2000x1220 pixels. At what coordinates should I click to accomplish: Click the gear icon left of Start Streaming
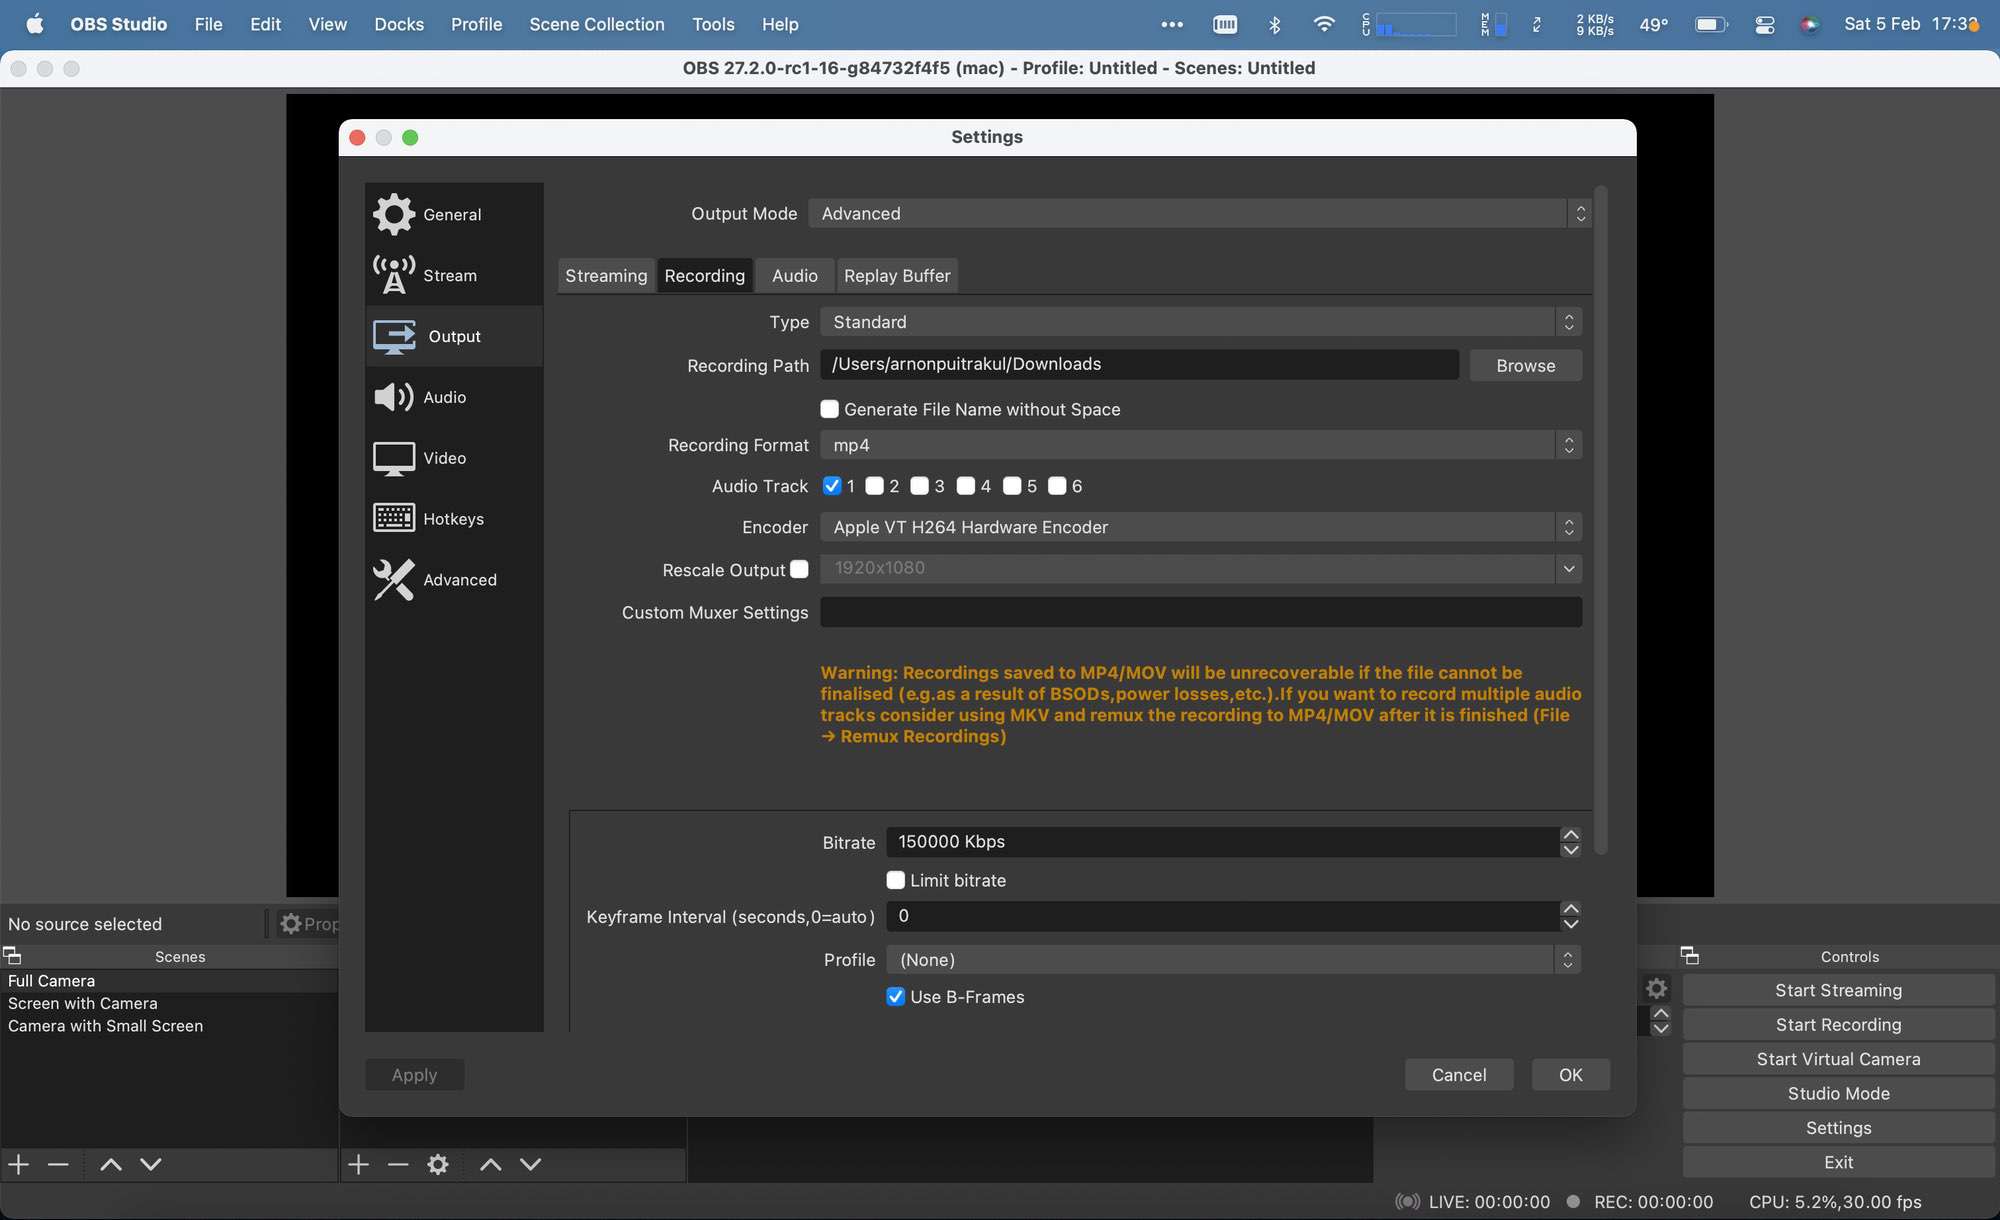click(x=1657, y=989)
